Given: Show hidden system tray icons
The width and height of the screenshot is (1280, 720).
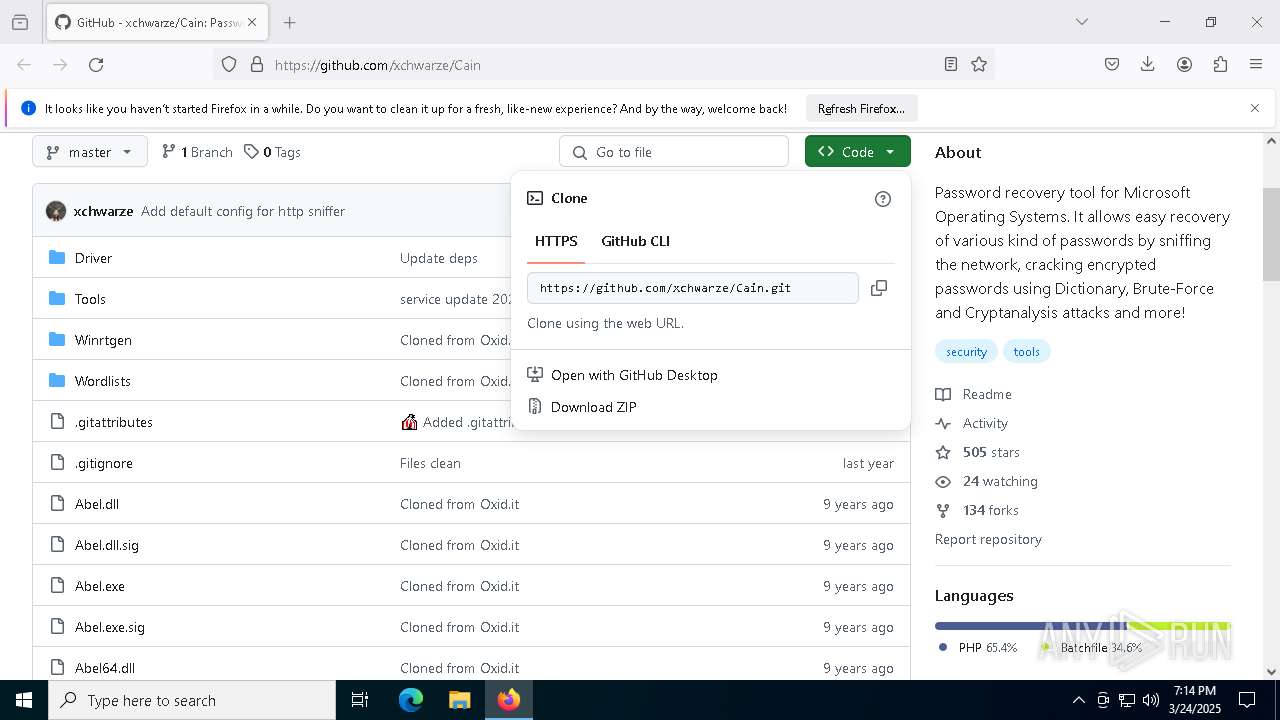Looking at the screenshot, I should click(x=1078, y=700).
